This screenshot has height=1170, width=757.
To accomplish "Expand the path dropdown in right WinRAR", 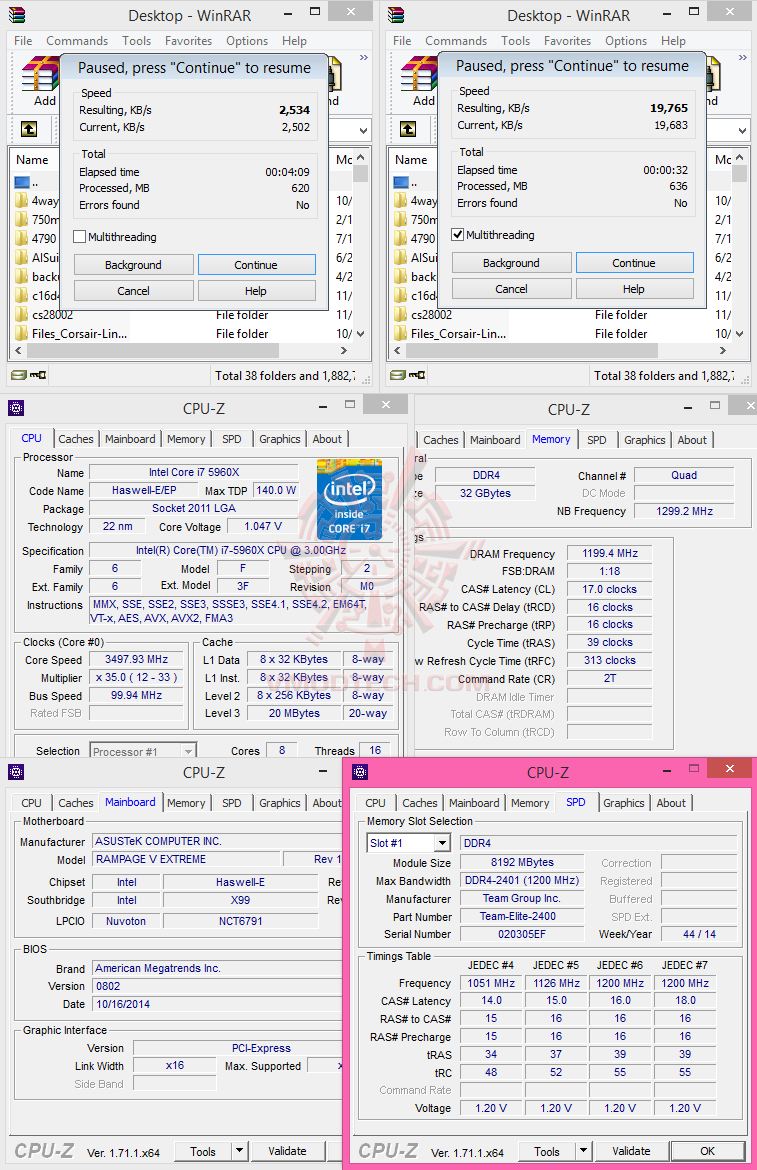I will coord(742,131).
